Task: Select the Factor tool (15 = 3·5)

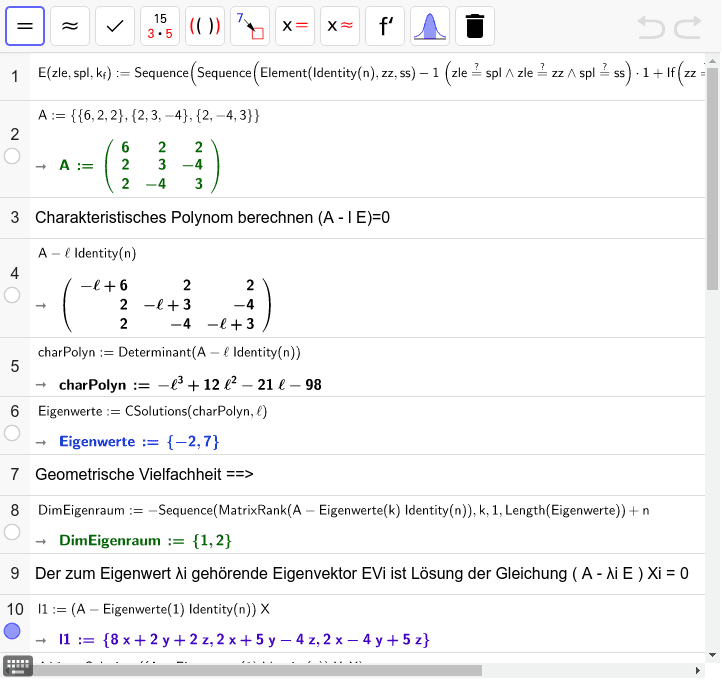Action: [x=160, y=26]
